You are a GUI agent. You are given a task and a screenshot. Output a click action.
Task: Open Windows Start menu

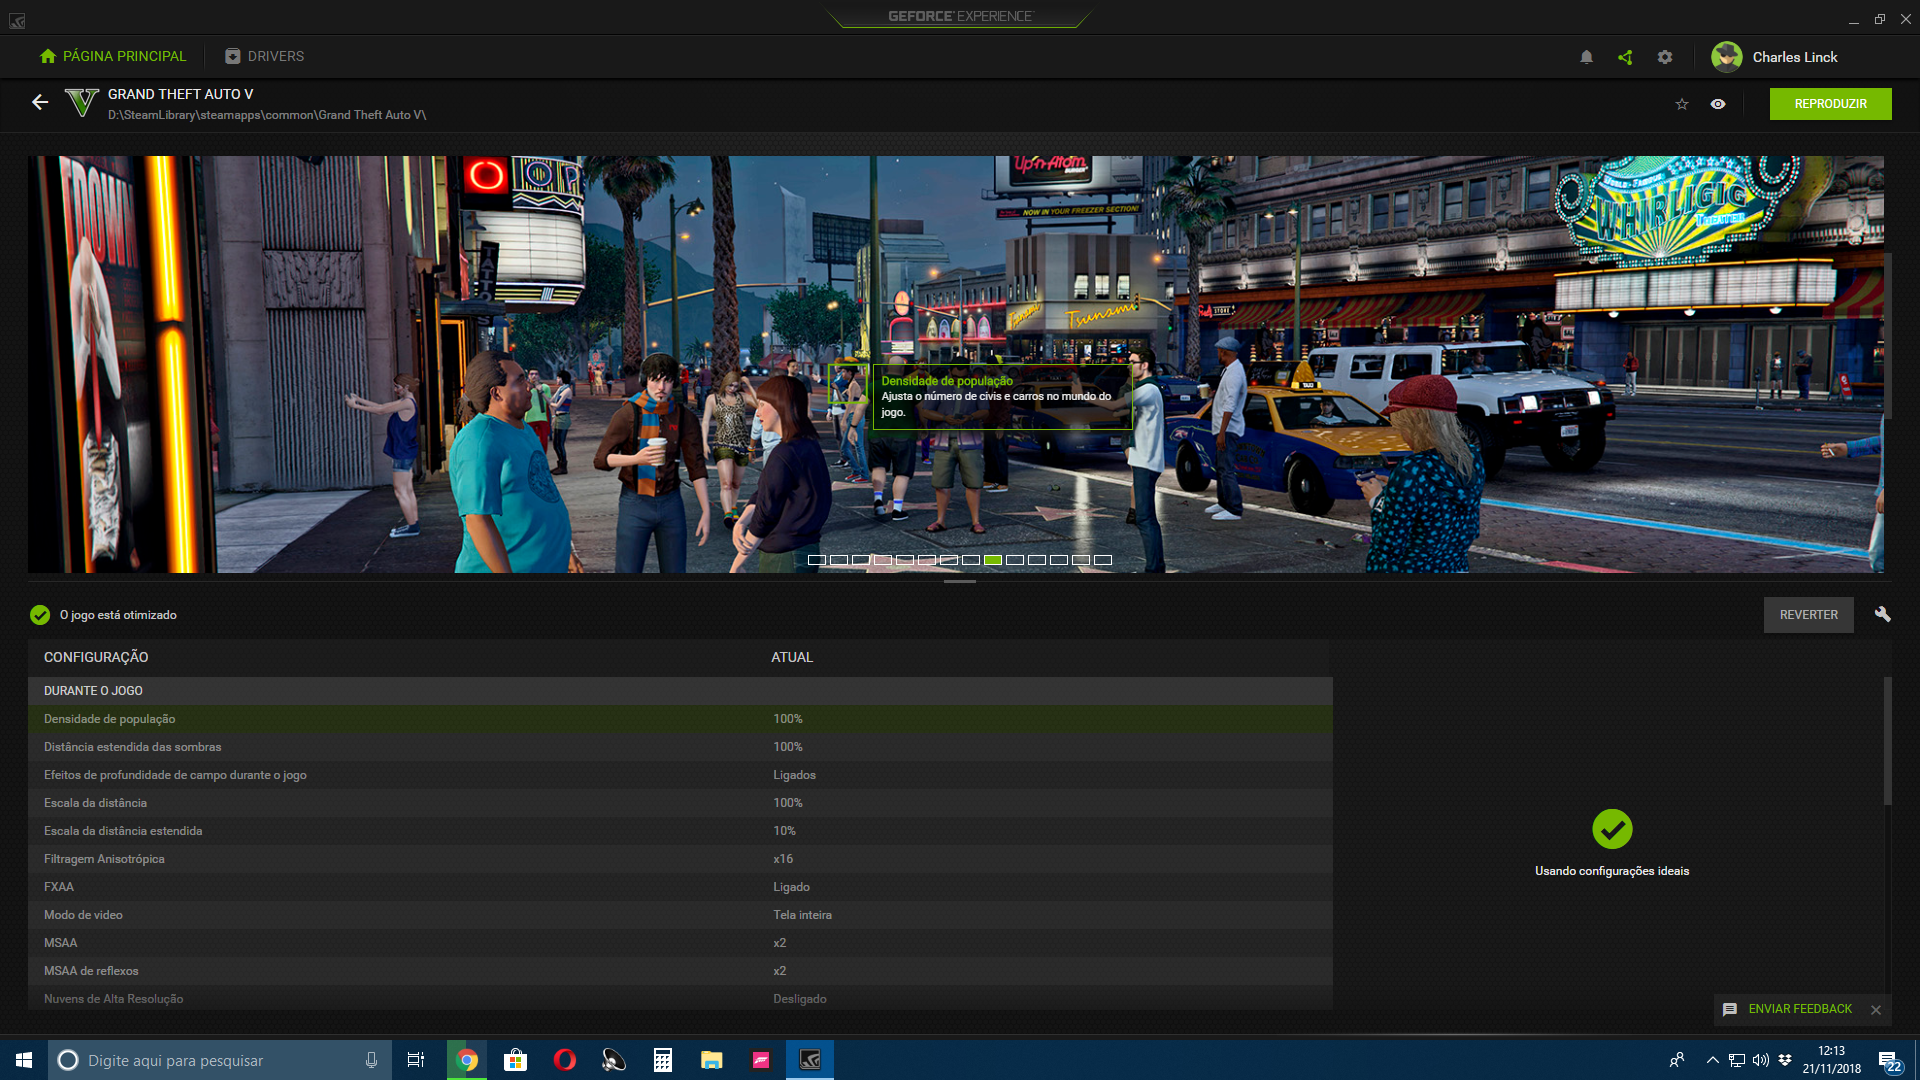tap(24, 1060)
